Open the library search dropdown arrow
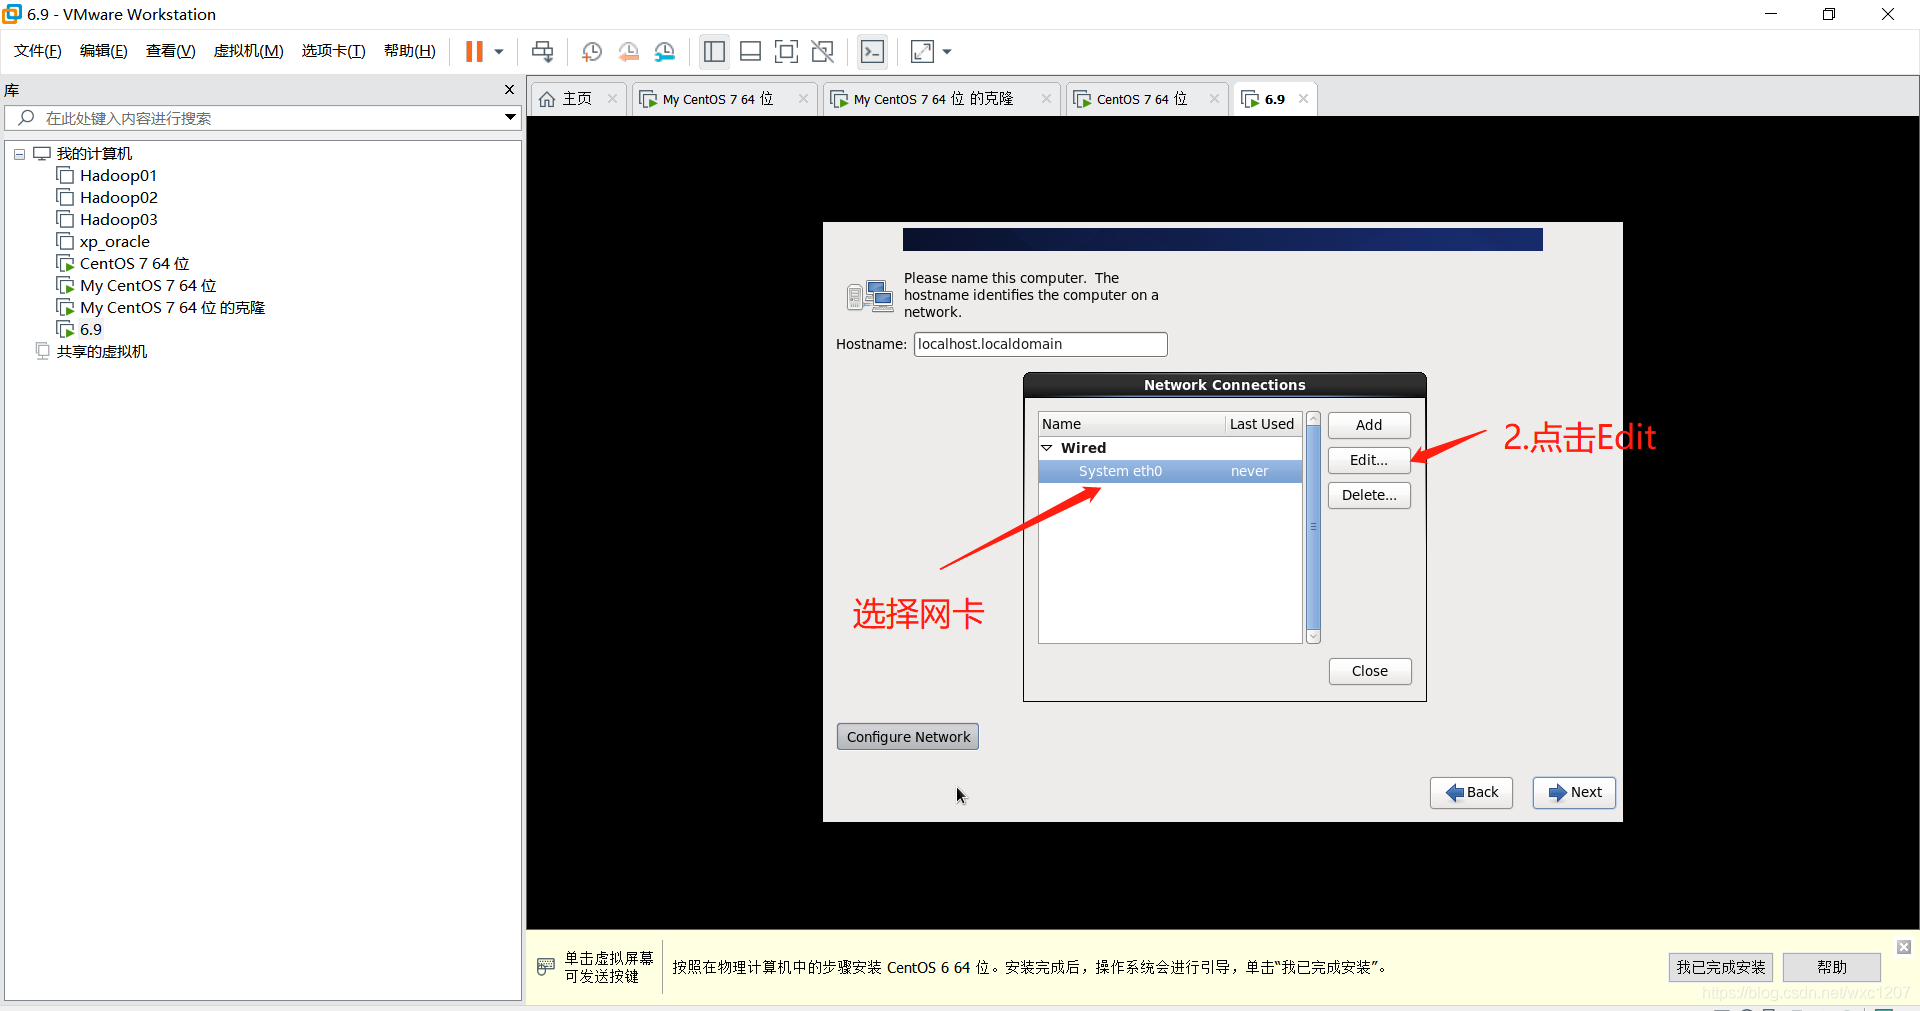Viewport: 1920px width, 1011px height. pyautogui.click(x=510, y=118)
